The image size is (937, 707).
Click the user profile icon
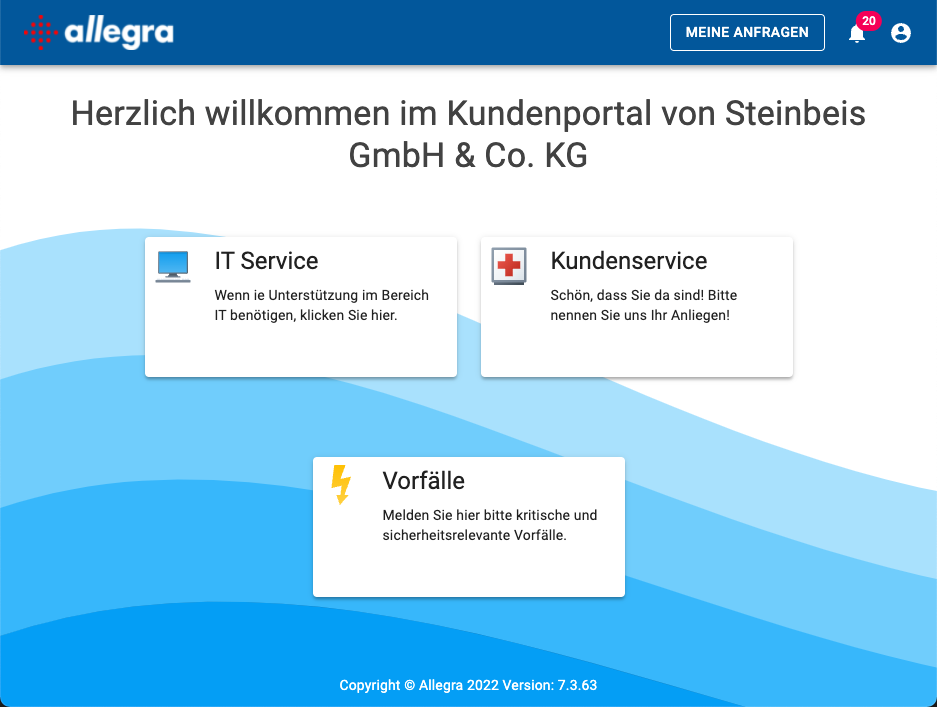[x=900, y=32]
